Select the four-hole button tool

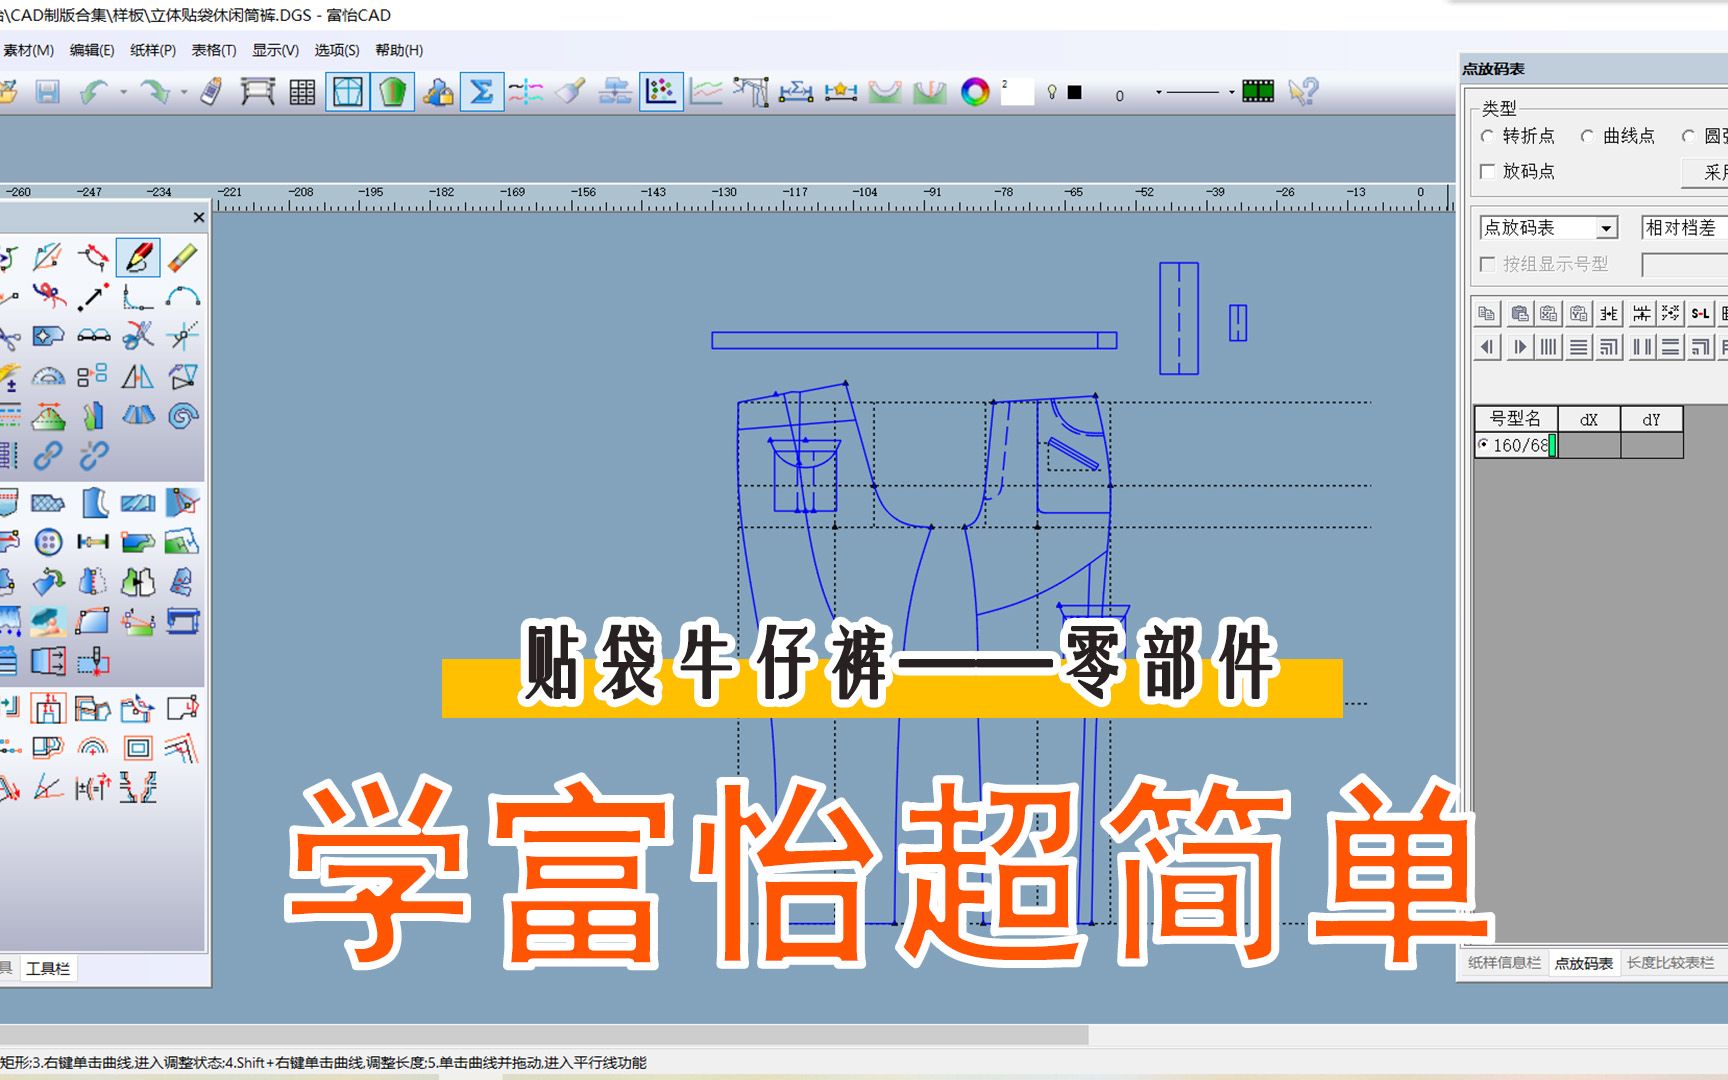pyautogui.click(x=48, y=542)
